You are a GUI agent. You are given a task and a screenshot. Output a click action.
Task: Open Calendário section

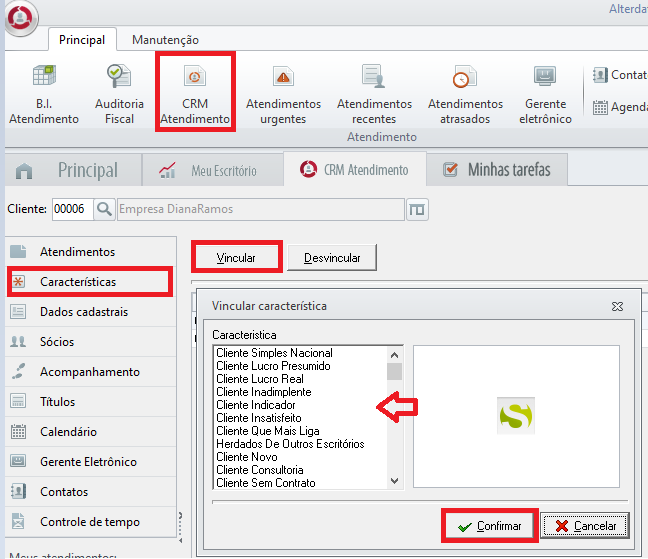[91, 432]
